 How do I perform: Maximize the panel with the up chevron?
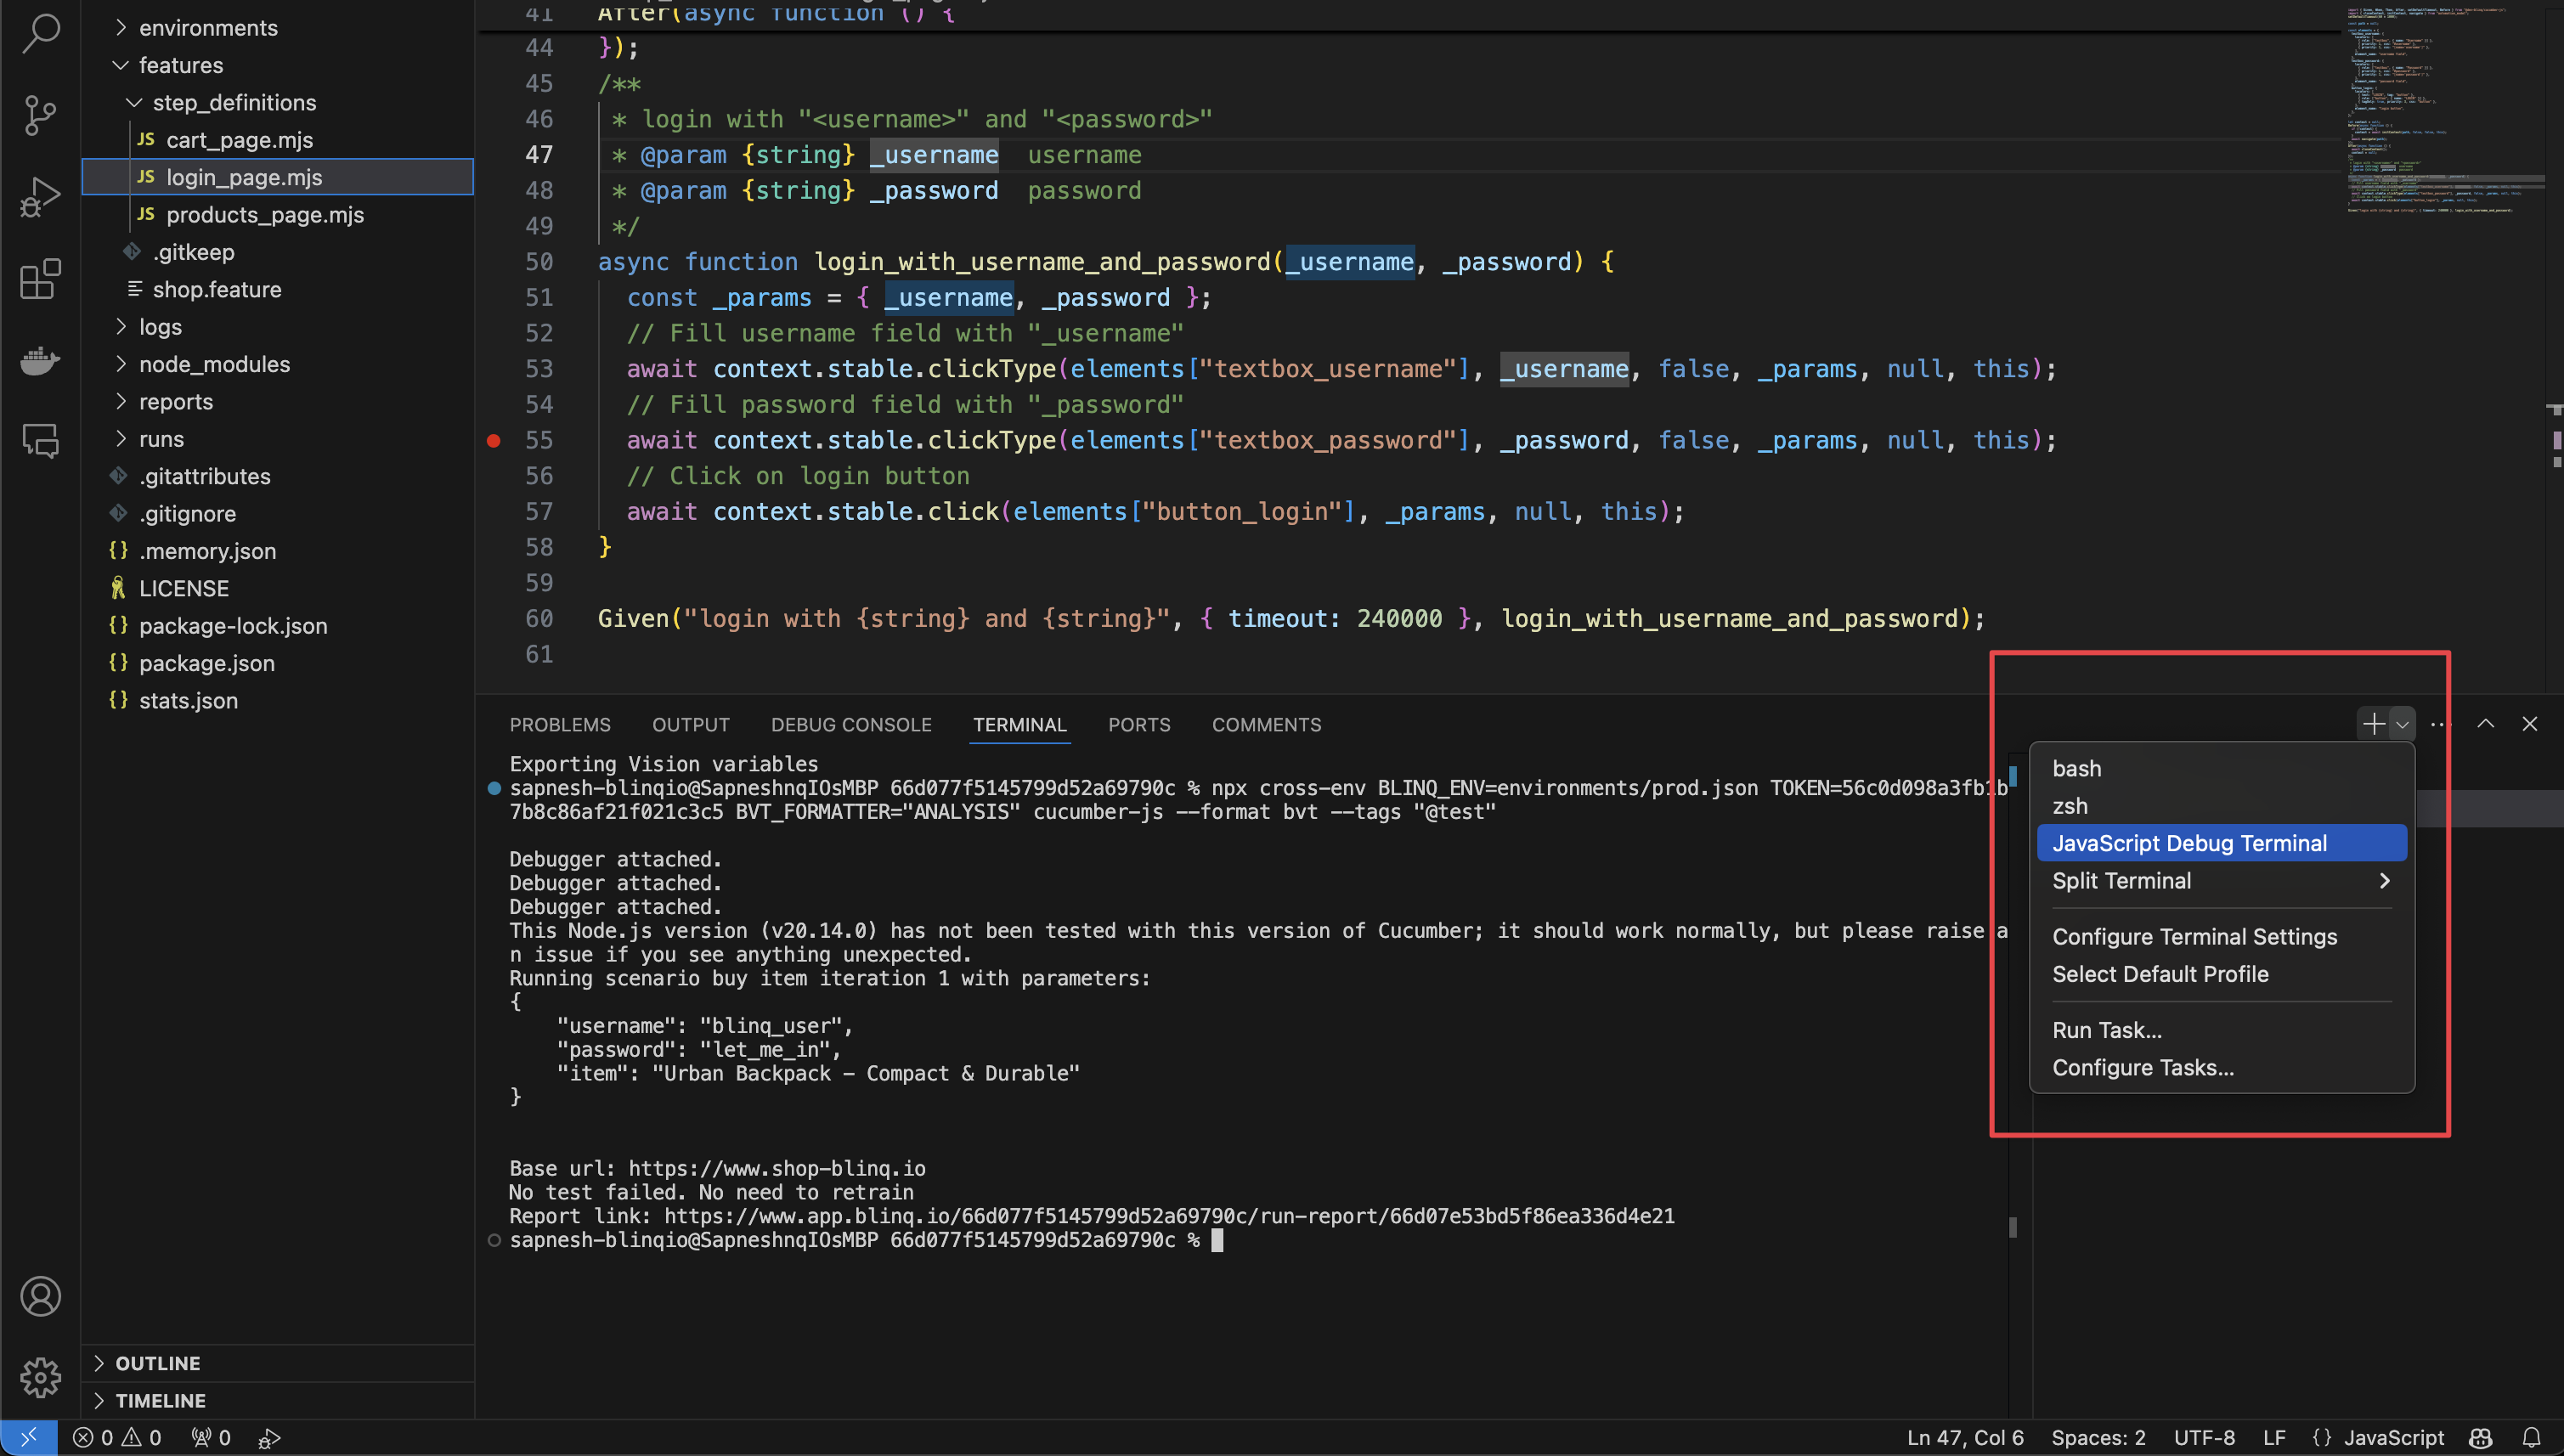pos(2485,724)
